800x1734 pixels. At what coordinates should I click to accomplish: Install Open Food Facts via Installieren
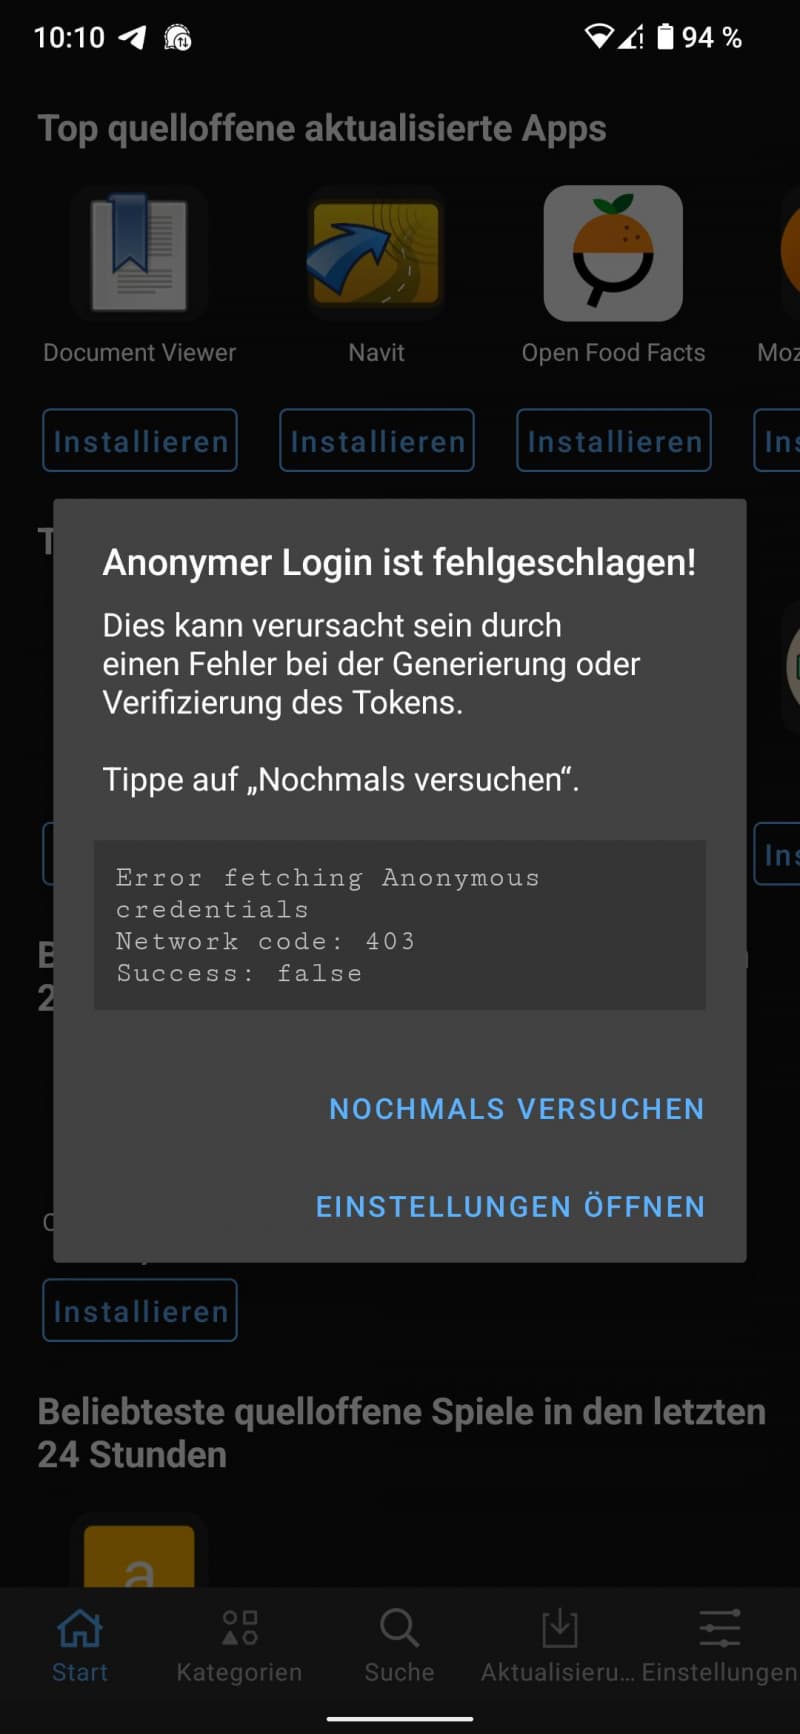point(614,440)
